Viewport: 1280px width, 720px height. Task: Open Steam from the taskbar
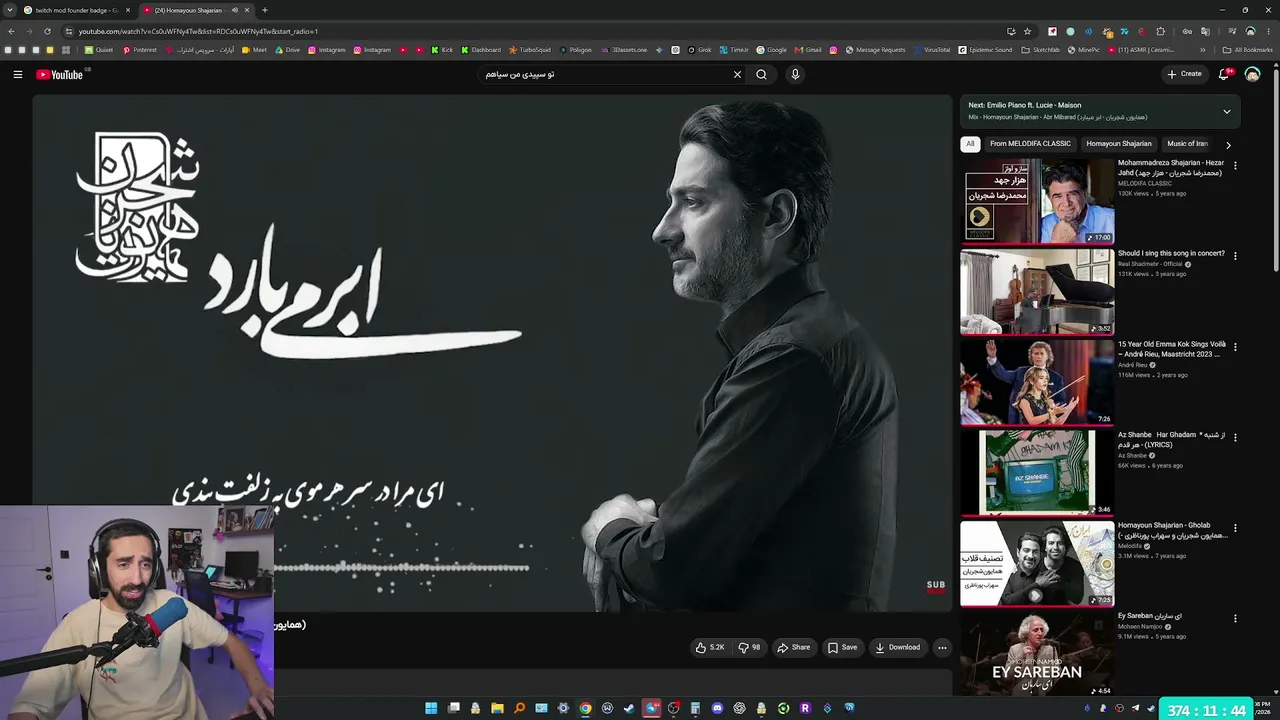point(629,708)
